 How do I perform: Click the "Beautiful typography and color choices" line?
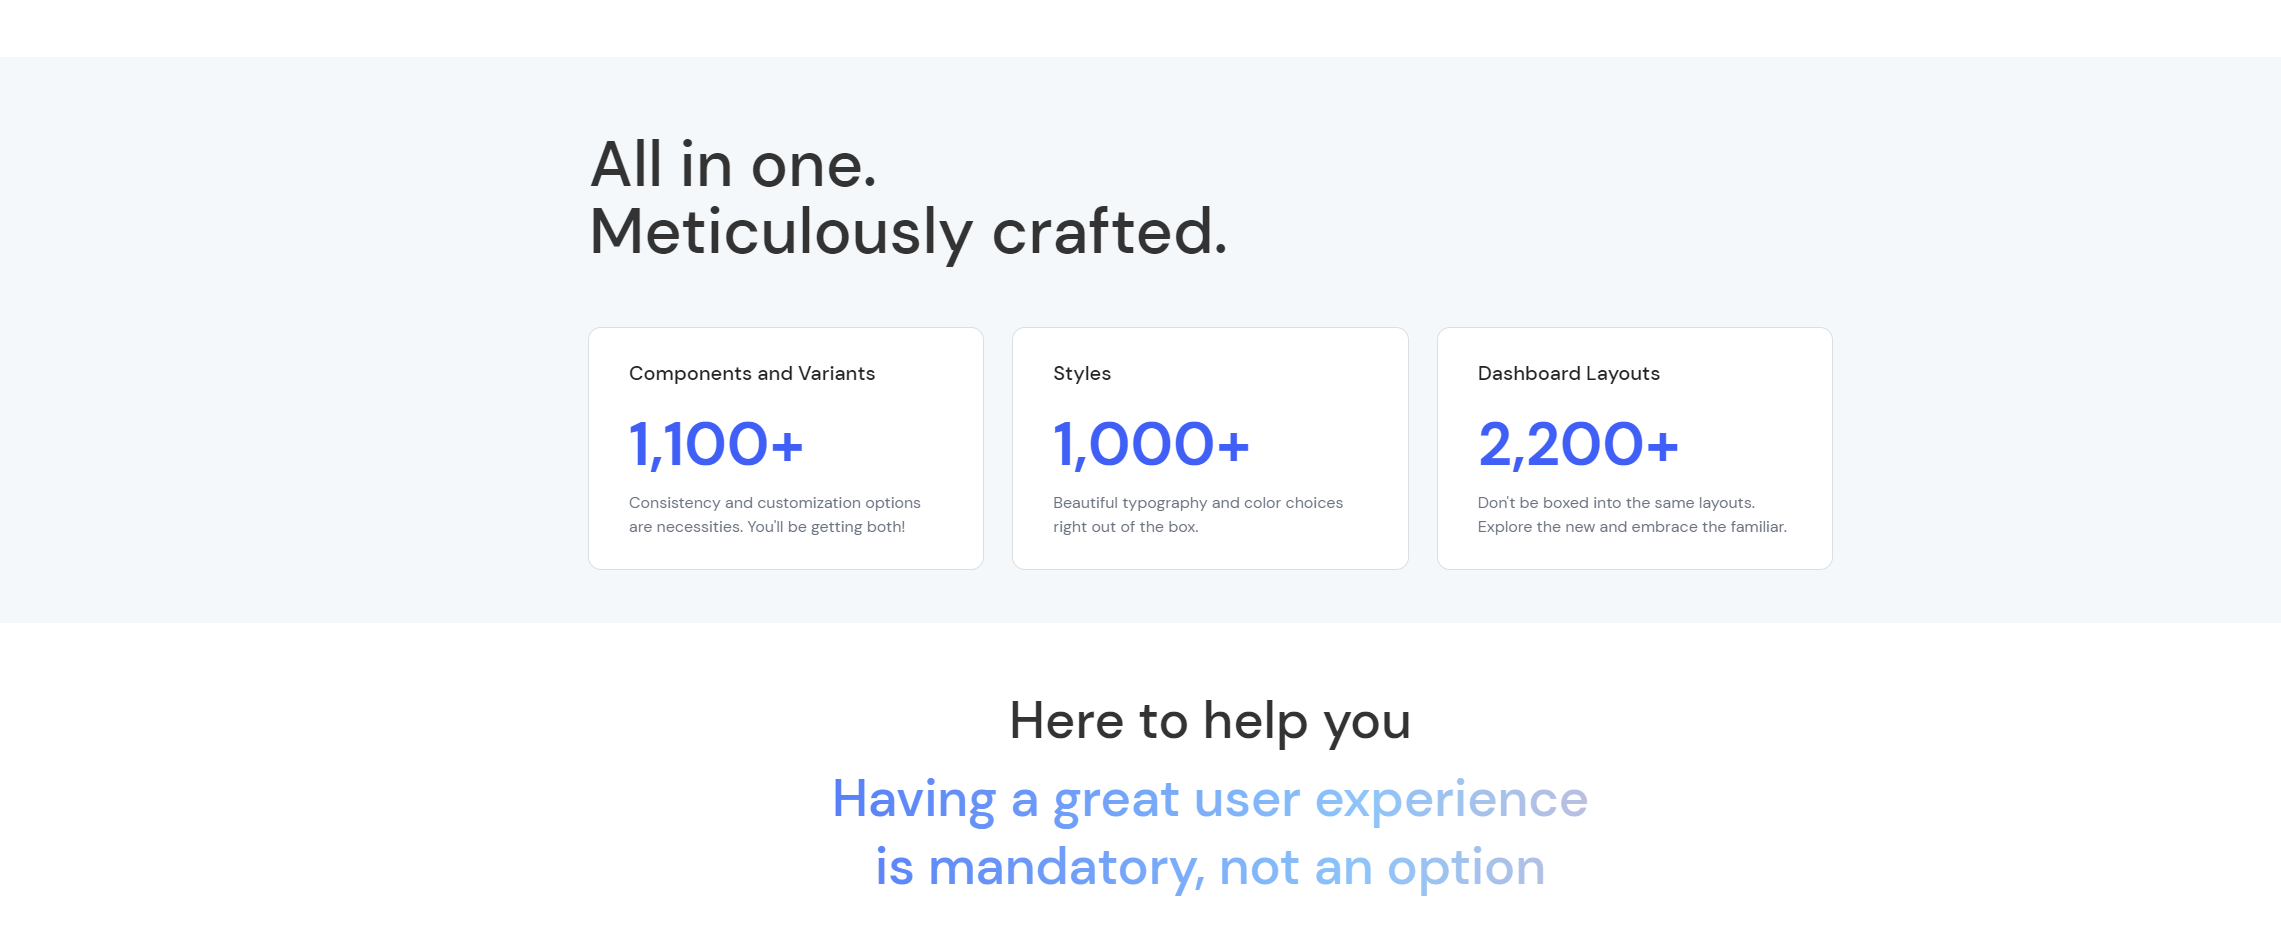coord(1197,503)
